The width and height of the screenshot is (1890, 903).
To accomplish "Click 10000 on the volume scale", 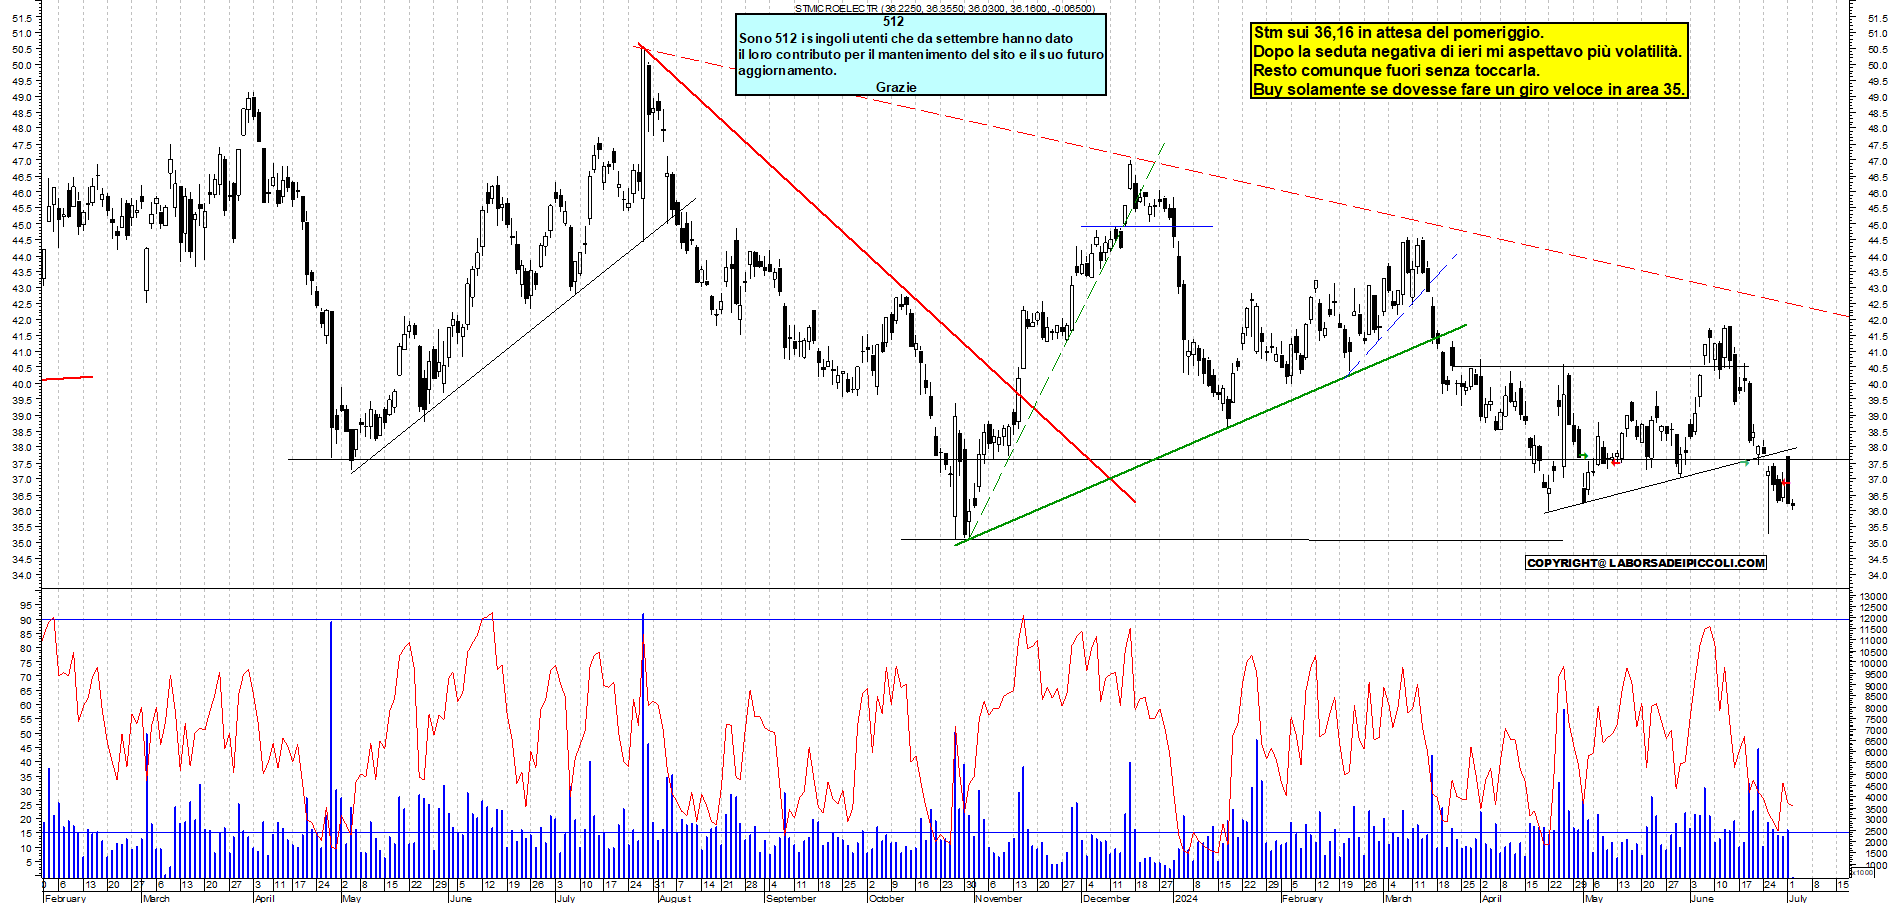I will click(x=1873, y=663).
